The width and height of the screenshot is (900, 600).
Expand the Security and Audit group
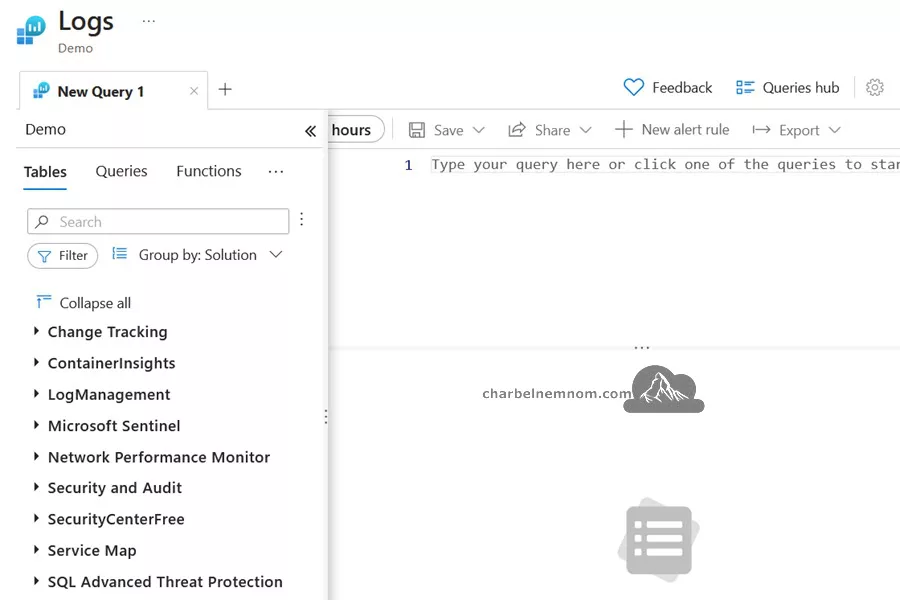click(x=36, y=487)
